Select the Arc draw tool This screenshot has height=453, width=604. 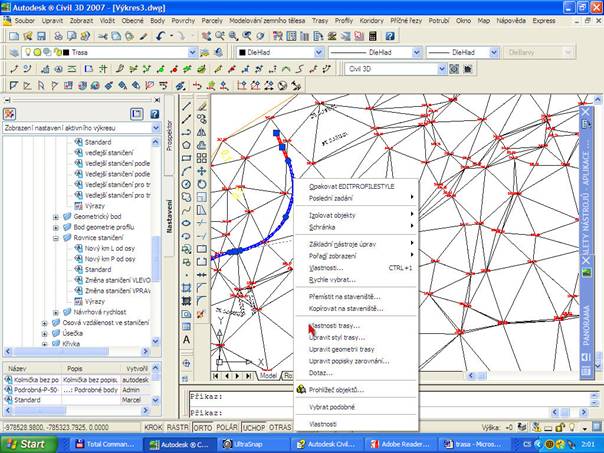pyautogui.click(x=186, y=171)
